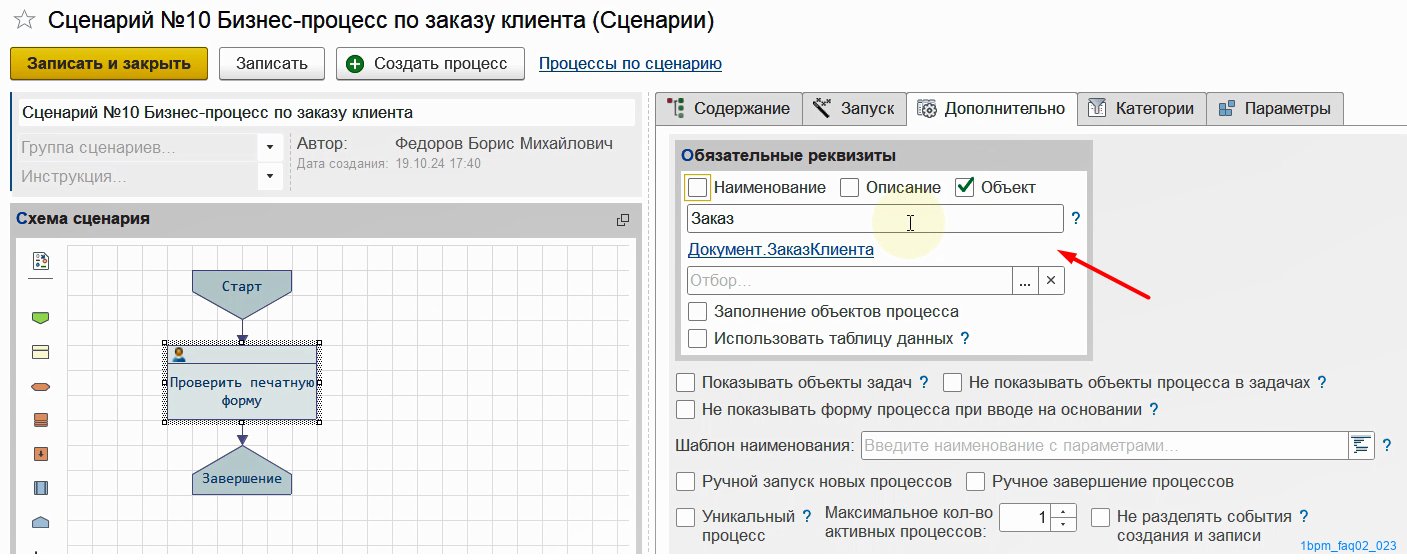Image resolution: width=1407 pixels, height=560 pixels.
Task: Switch to the Содержание tab
Action: pyautogui.click(x=730, y=108)
